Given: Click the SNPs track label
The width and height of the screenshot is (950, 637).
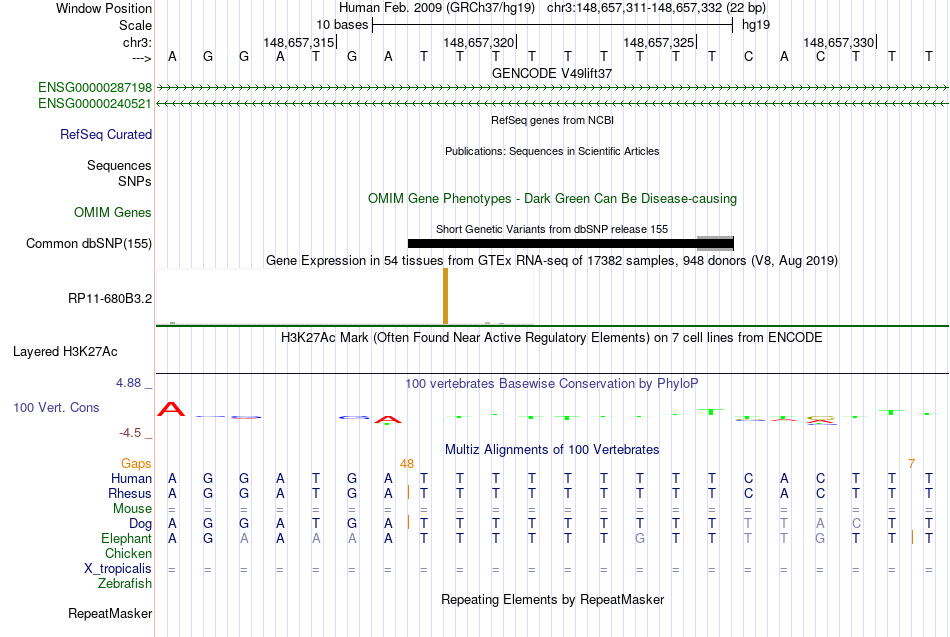Looking at the screenshot, I should pyautogui.click(x=135, y=181).
